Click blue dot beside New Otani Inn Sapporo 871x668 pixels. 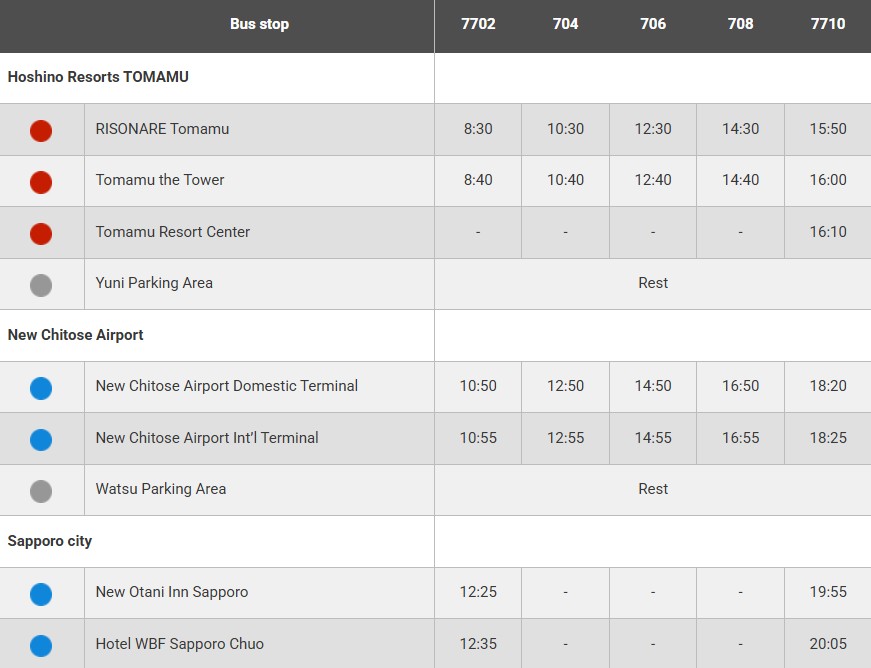coord(41,594)
